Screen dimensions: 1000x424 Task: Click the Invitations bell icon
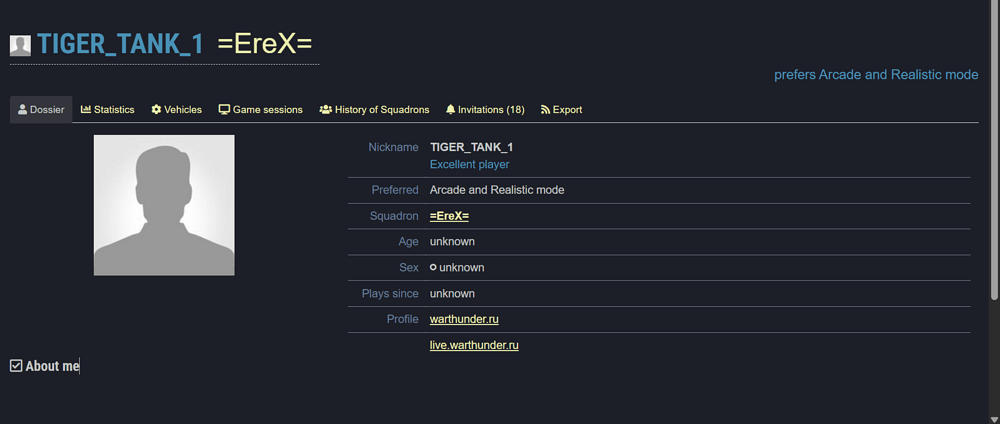[451, 110]
